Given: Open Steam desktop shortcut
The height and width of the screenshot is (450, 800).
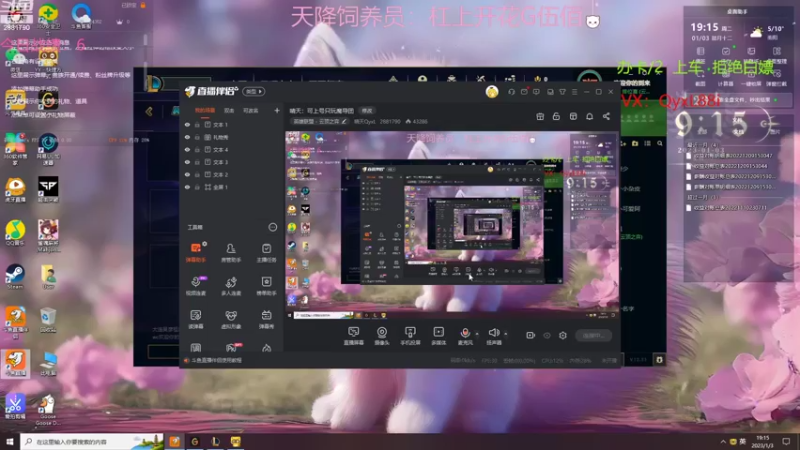Looking at the screenshot, I should click(x=15, y=277).
